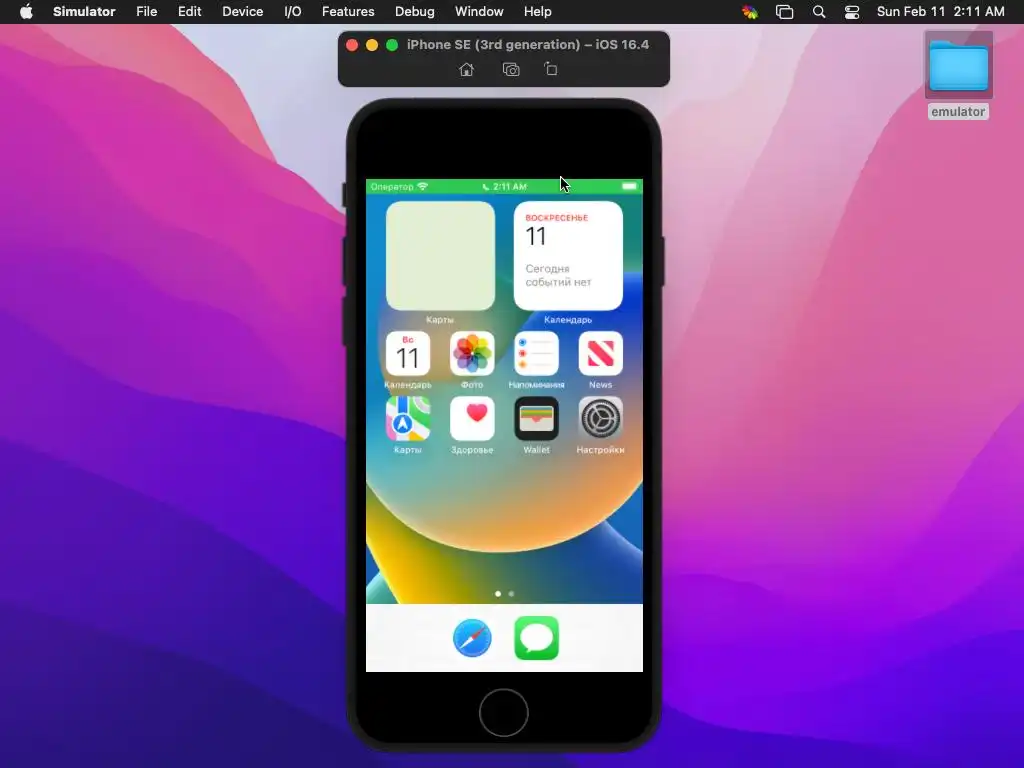Open the Features menu
This screenshot has width=1024, height=768.
(348, 12)
